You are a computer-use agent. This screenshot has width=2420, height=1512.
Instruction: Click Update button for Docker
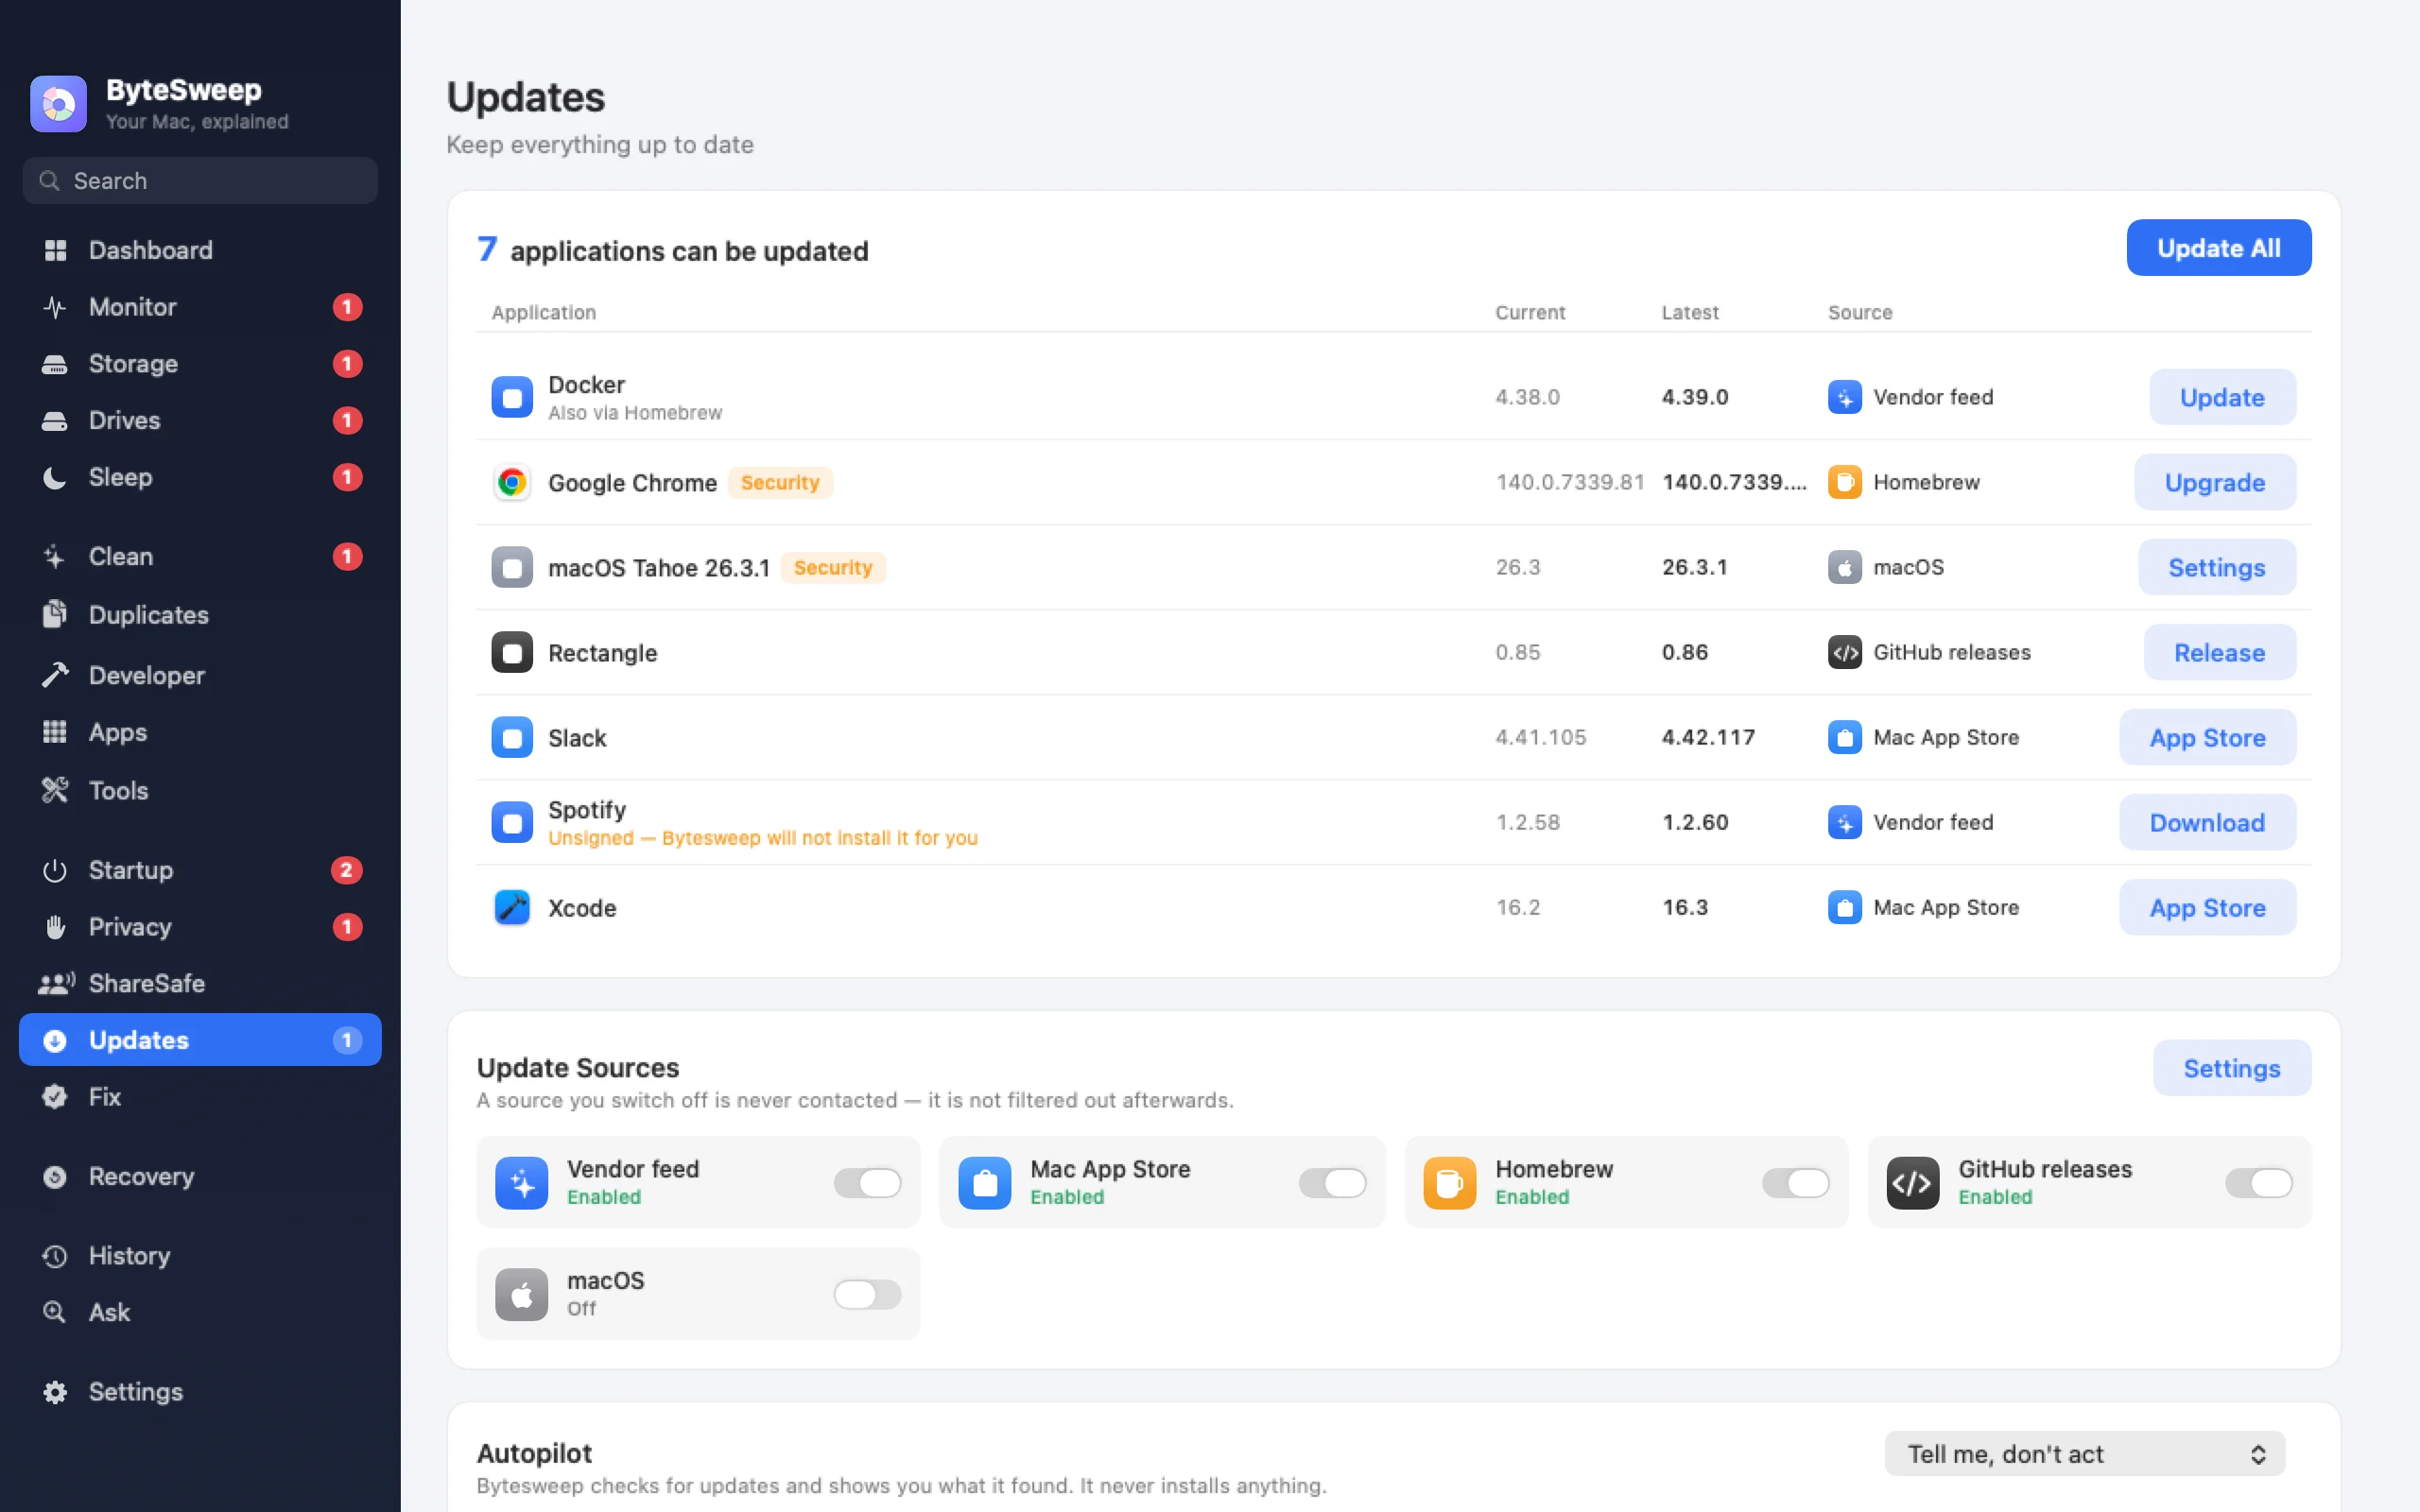2222,397
